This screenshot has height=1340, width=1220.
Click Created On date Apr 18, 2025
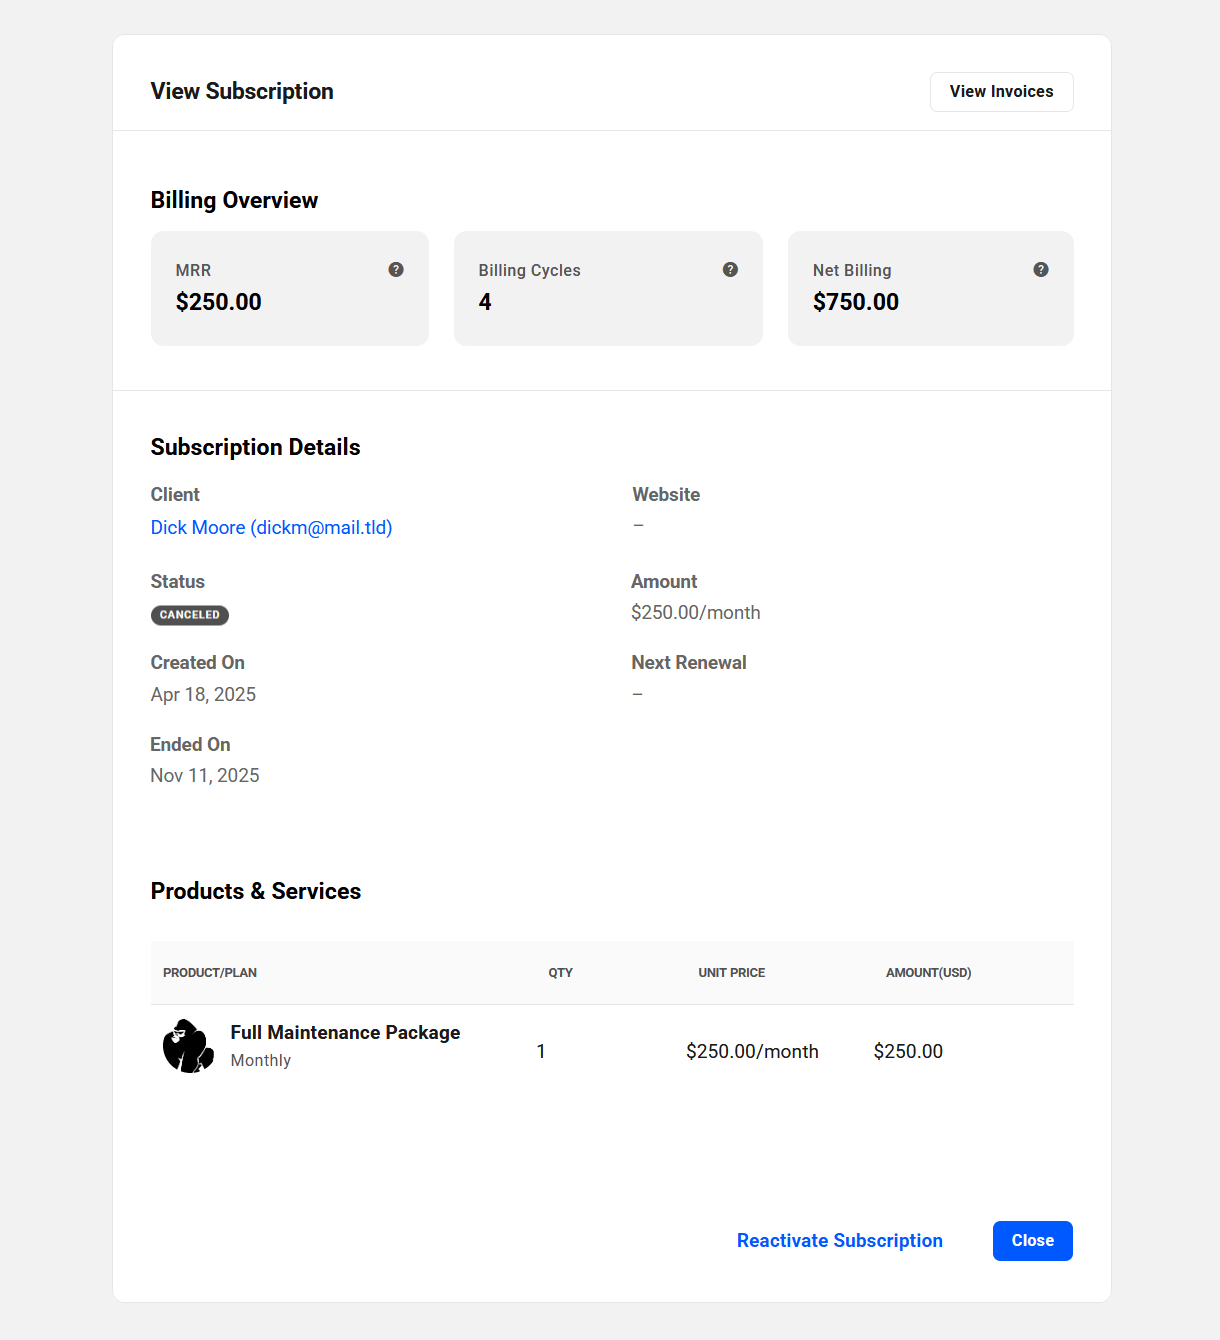point(203,695)
